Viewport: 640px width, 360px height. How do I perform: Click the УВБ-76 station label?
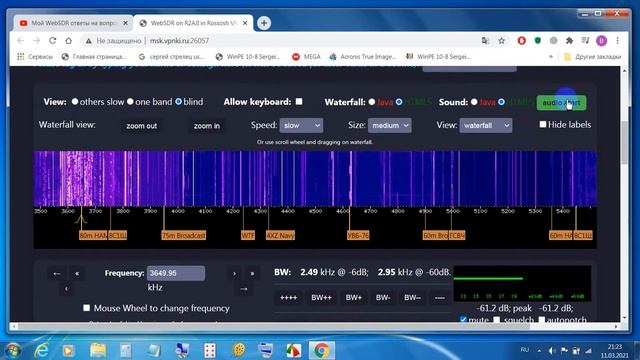point(358,236)
